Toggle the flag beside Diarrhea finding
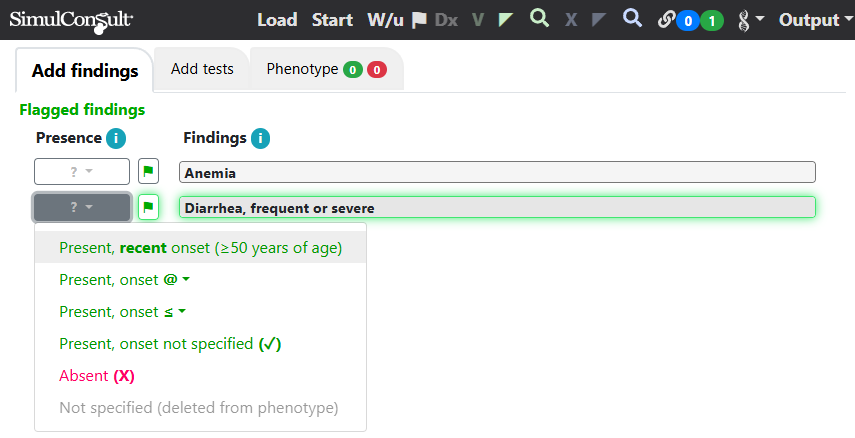Image resolution: width=855 pixels, height=438 pixels. [148, 207]
